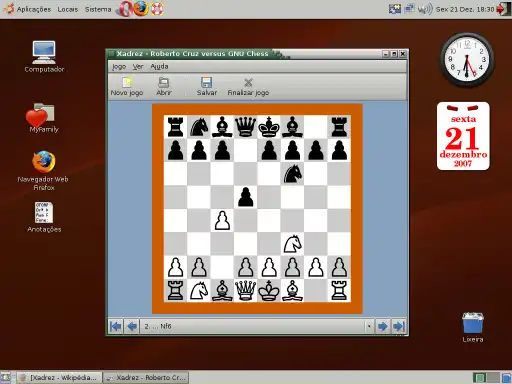
Task: Open the Ver menu
Action: tap(138, 66)
